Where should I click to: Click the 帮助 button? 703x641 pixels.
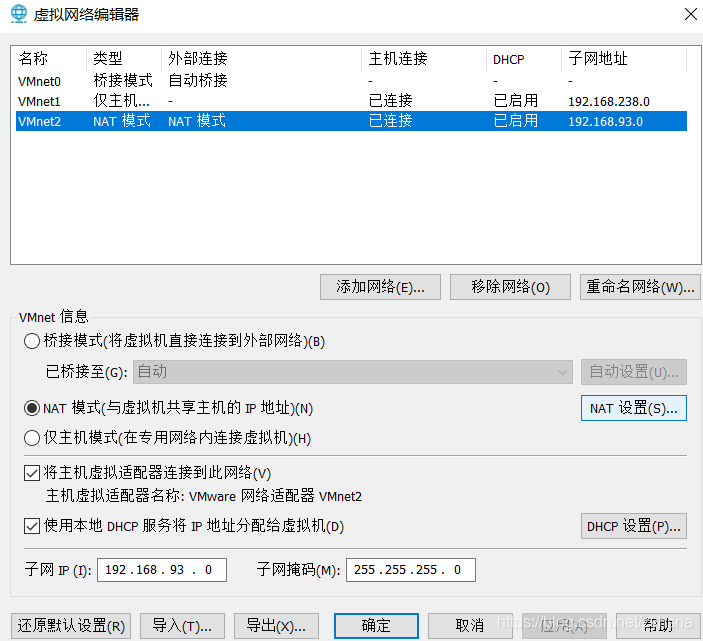coord(658,626)
